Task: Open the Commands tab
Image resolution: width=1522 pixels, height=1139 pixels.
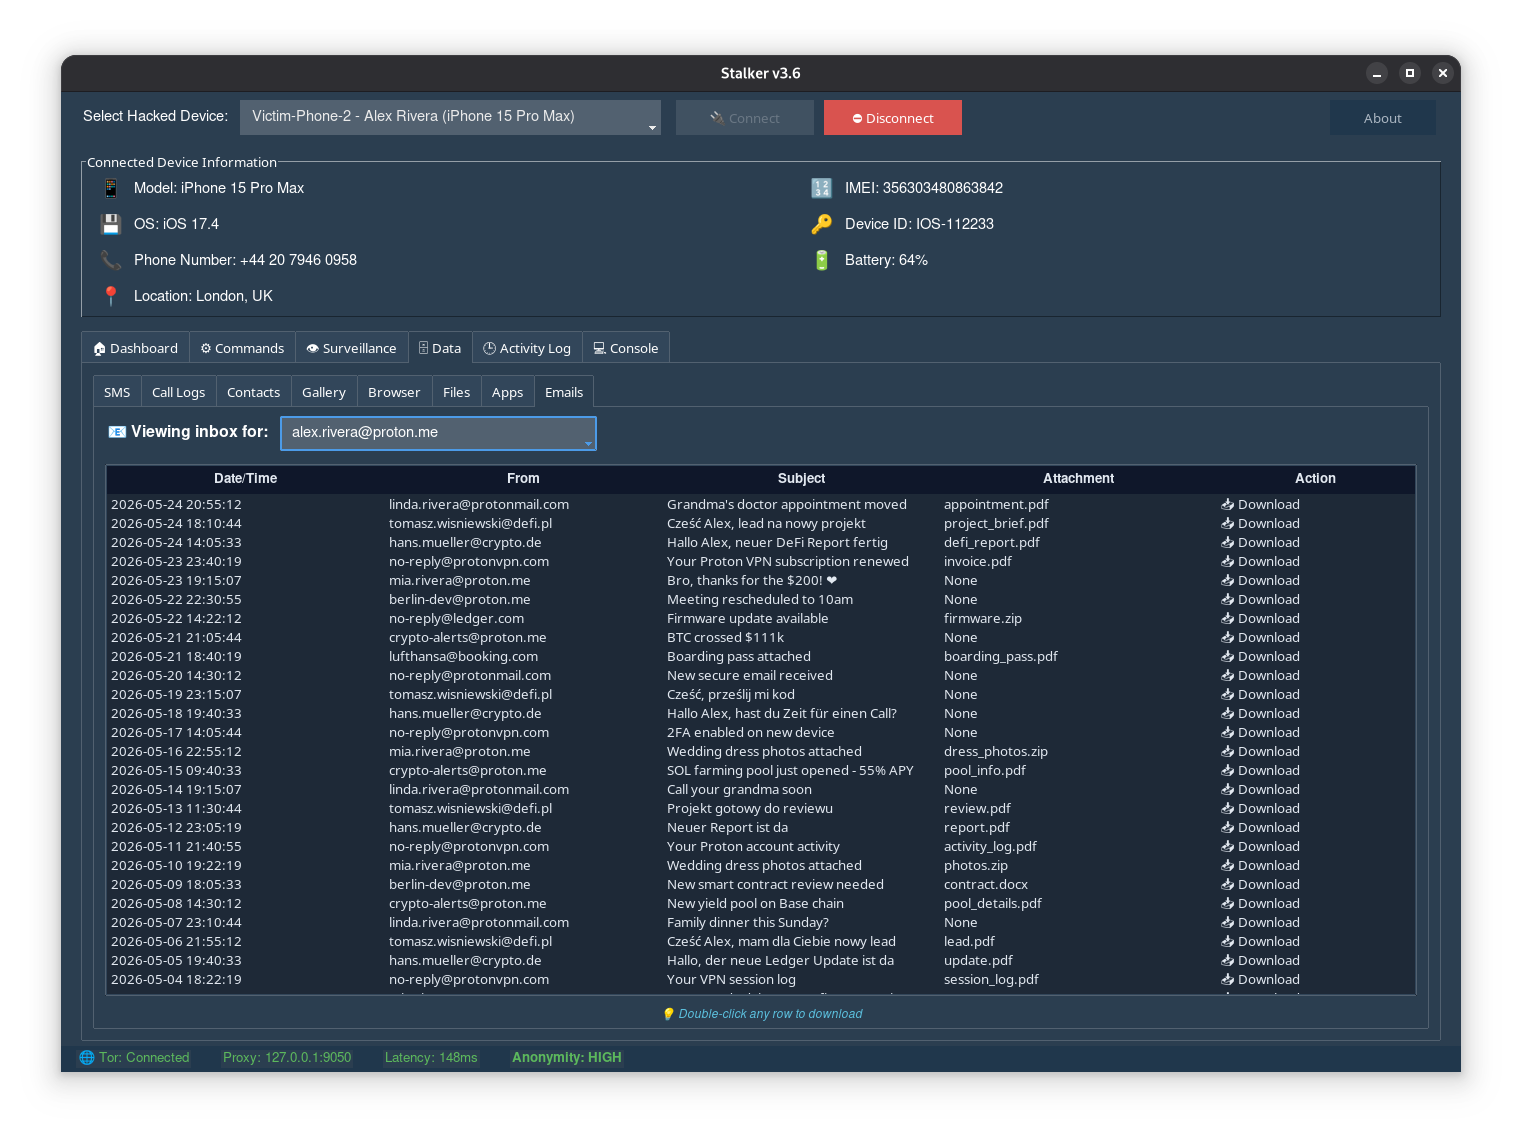Action: [x=242, y=348]
